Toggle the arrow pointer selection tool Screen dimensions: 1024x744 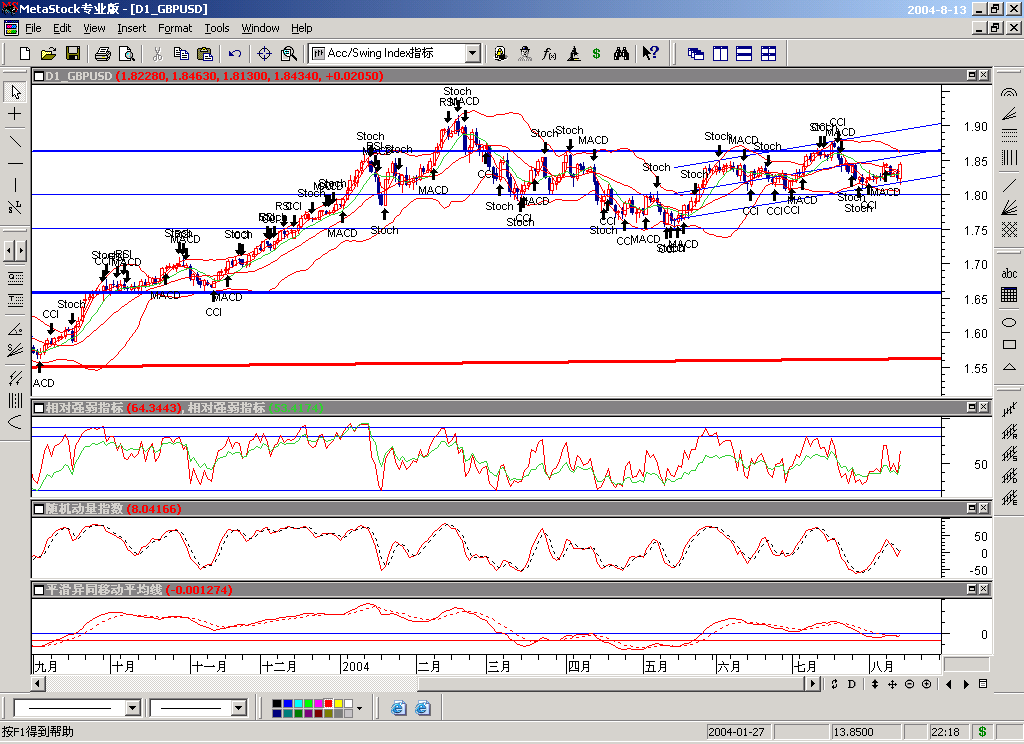[x=15, y=92]
